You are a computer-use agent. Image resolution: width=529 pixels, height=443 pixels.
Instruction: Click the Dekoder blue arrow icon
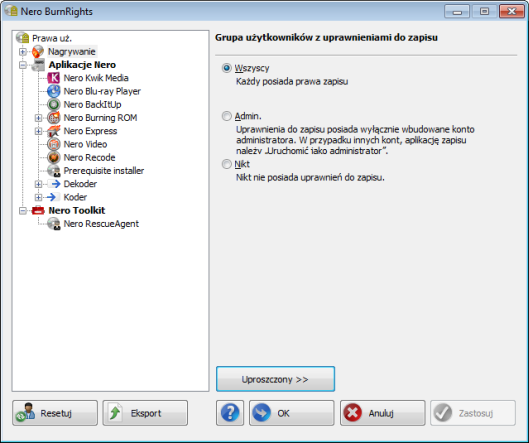coord(54,184)
